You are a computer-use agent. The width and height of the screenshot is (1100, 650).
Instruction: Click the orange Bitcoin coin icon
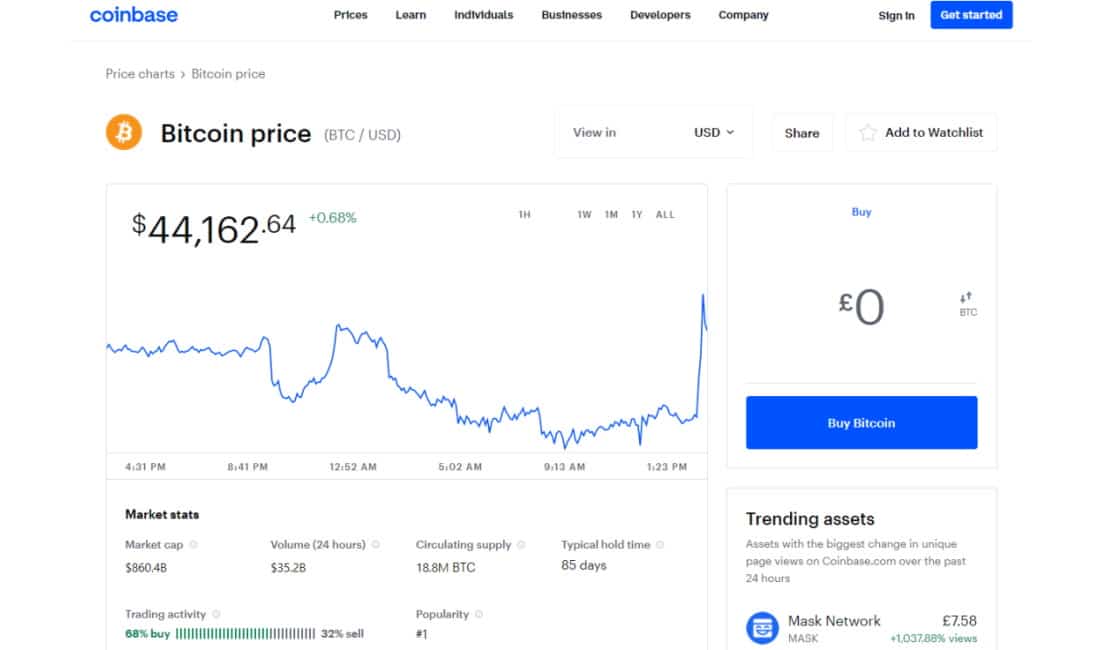click(123, 132)
